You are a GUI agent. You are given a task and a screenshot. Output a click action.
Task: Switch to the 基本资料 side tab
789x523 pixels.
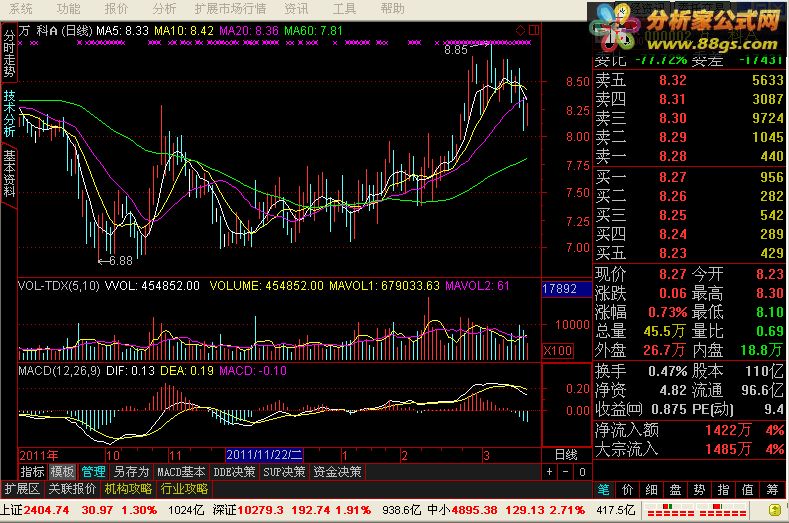[9, 173]
